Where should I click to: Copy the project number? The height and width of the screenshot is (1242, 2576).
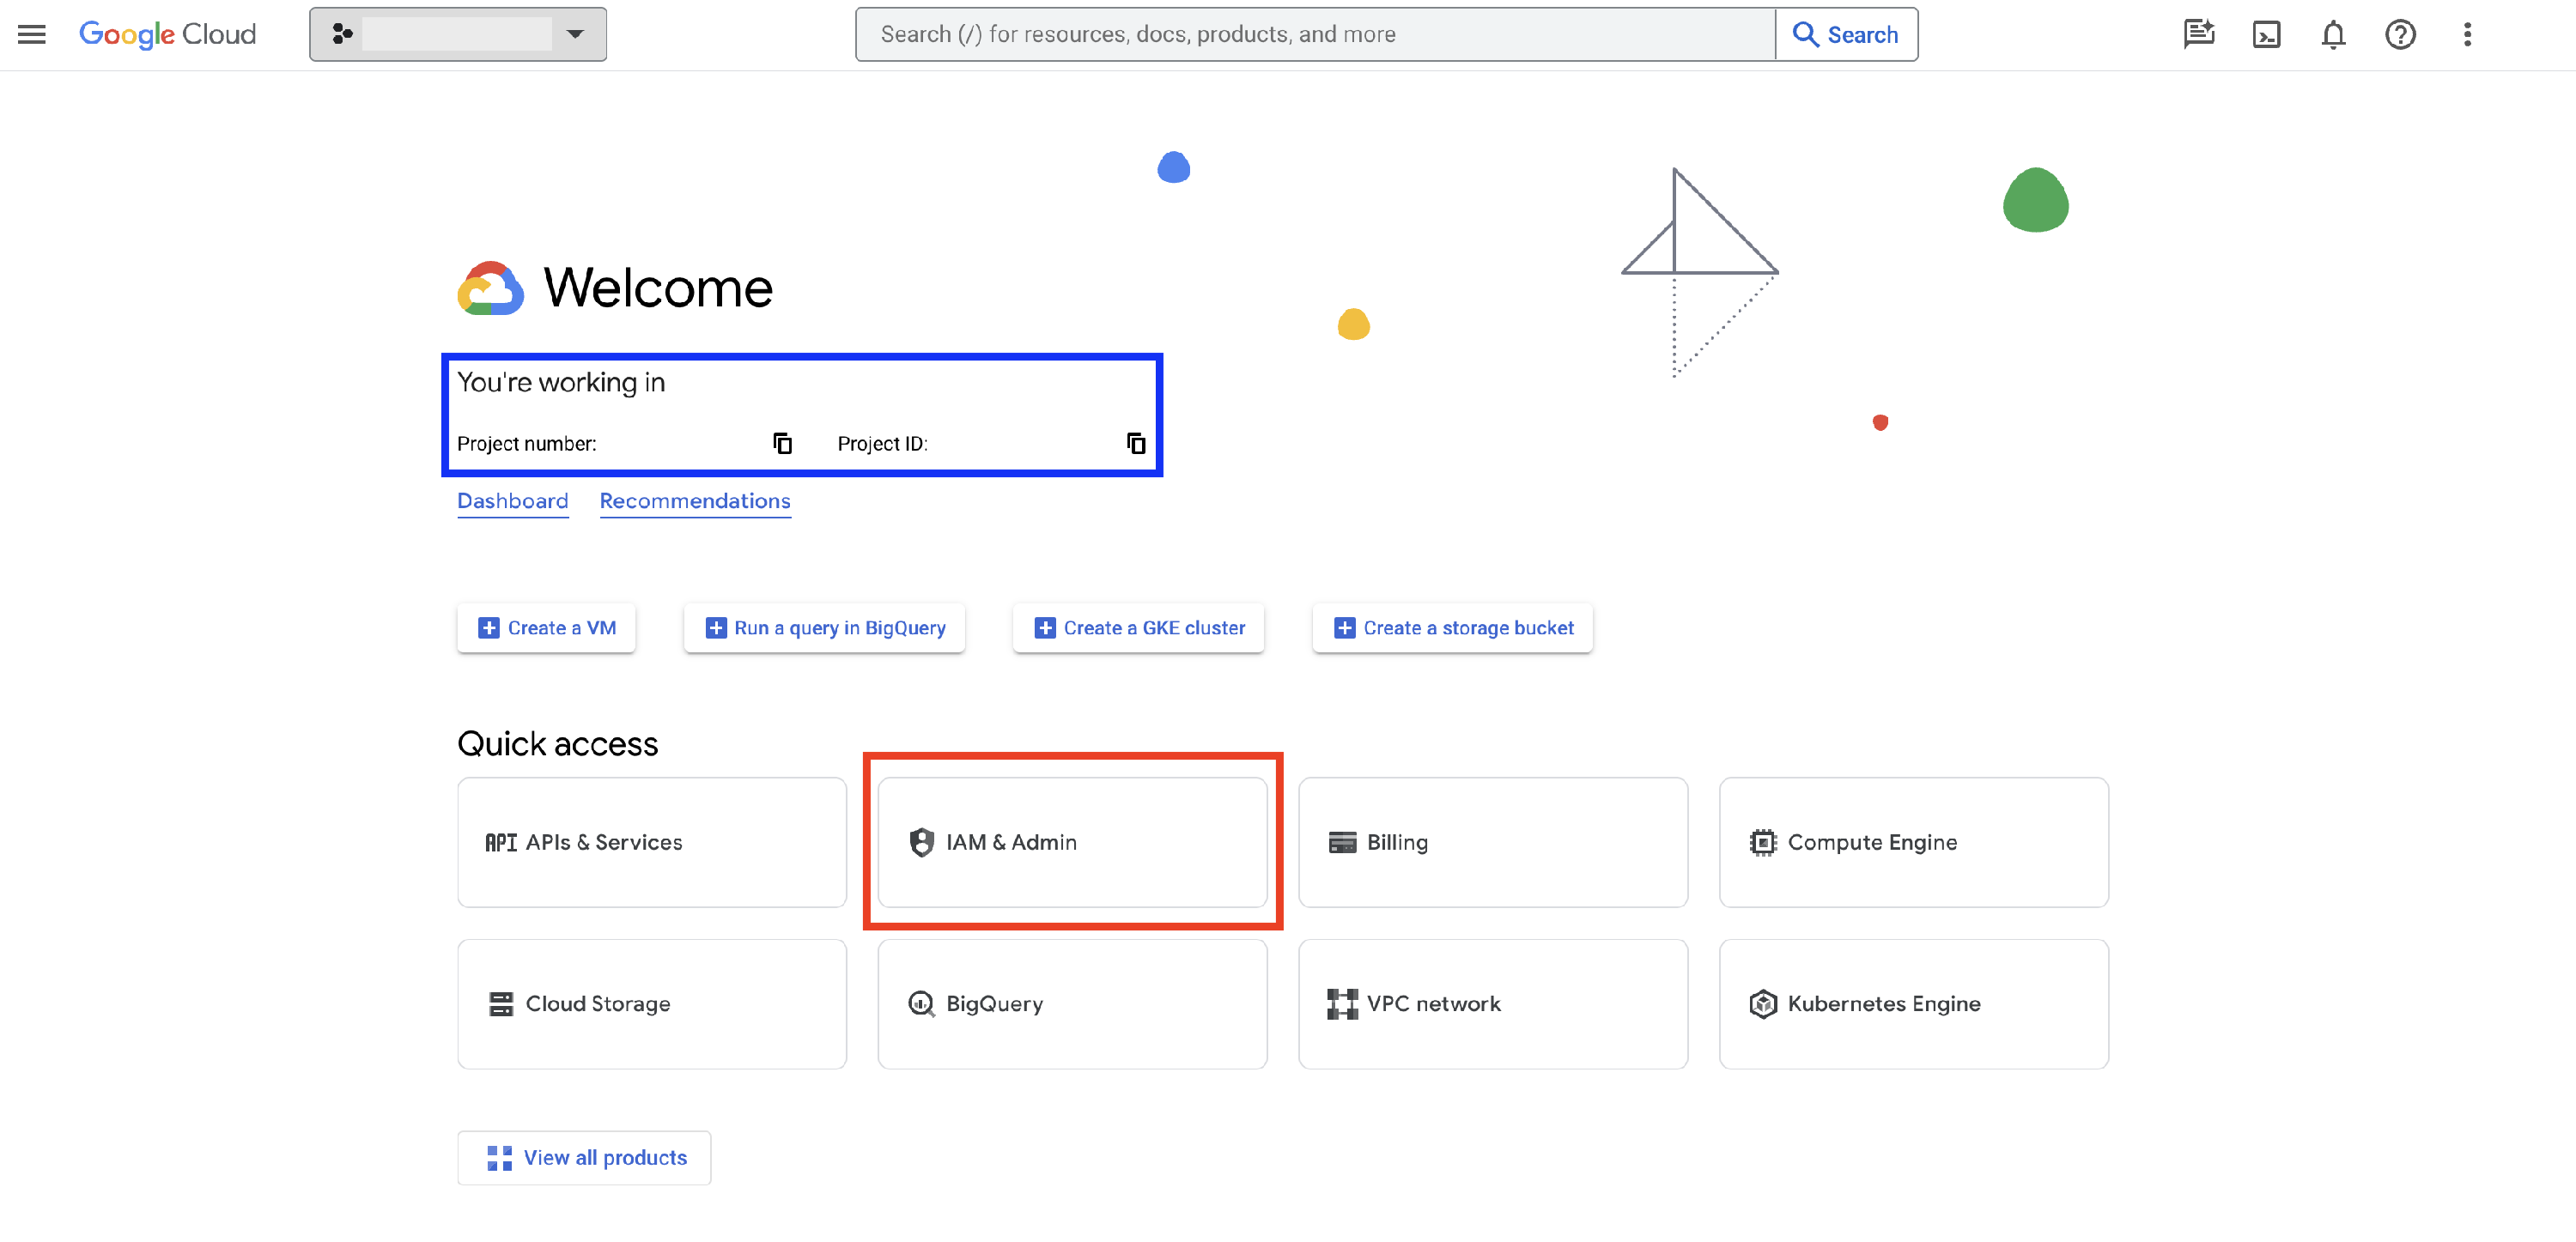[x=782, y=443]
